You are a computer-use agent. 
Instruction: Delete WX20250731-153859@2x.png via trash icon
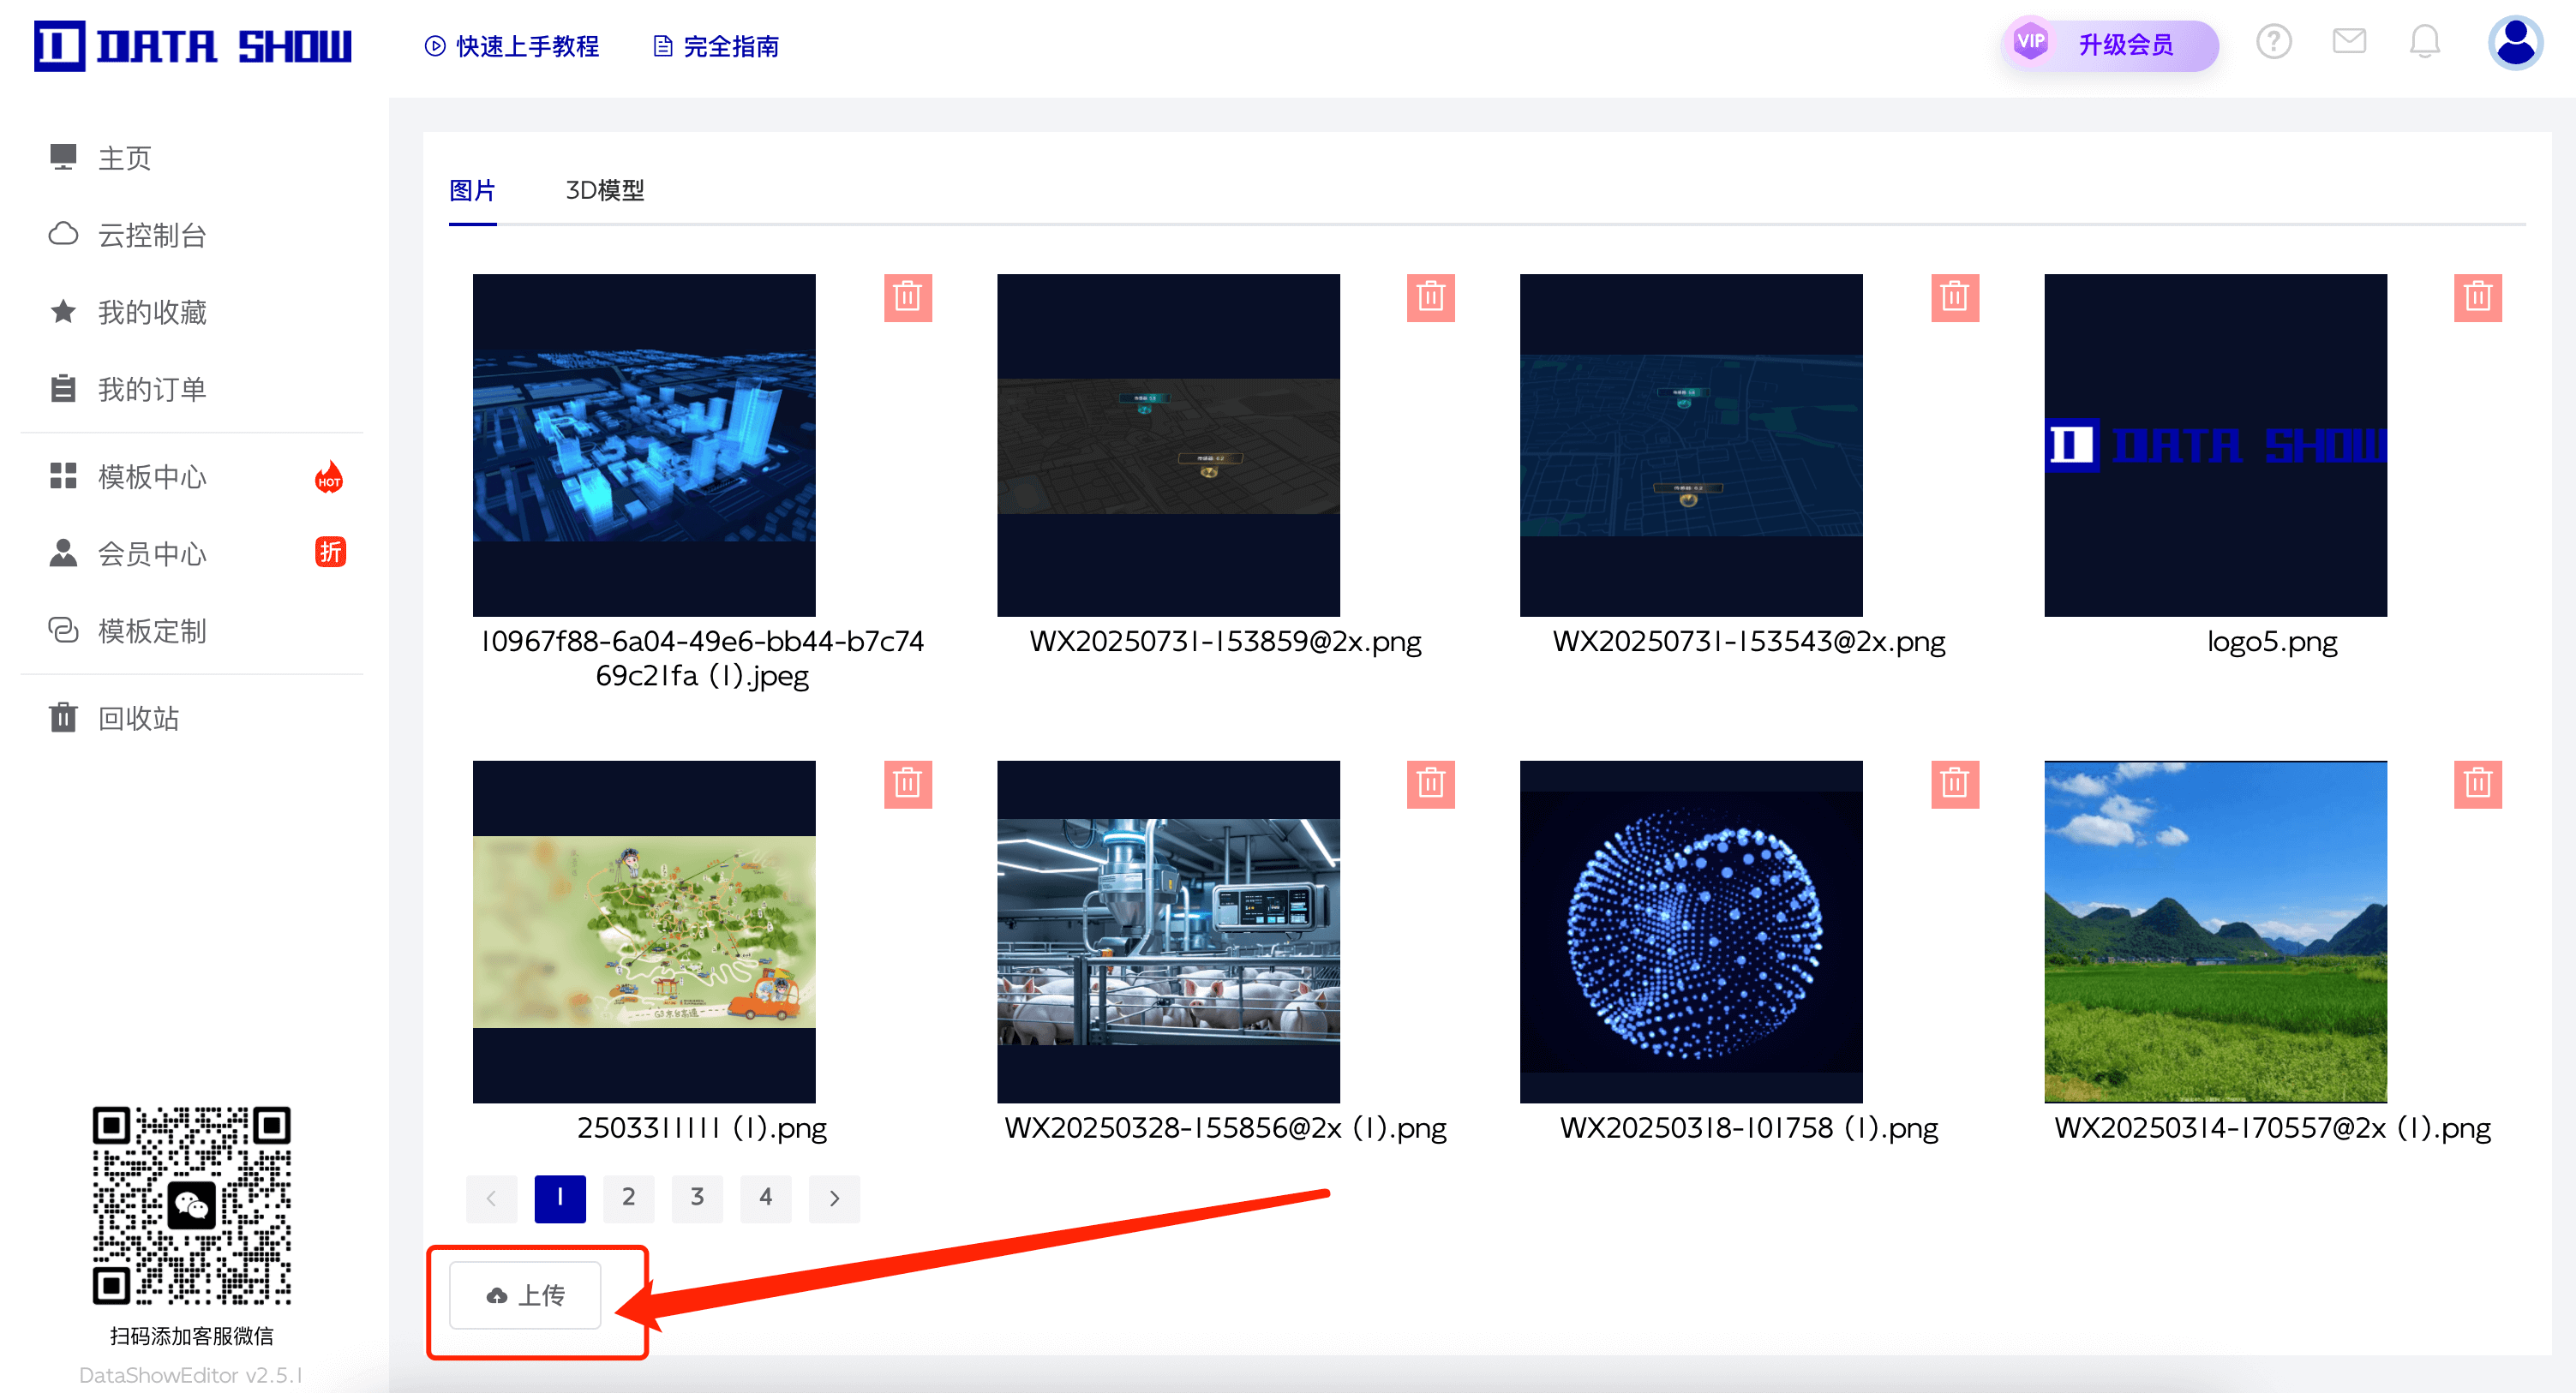click(1430, 298)
